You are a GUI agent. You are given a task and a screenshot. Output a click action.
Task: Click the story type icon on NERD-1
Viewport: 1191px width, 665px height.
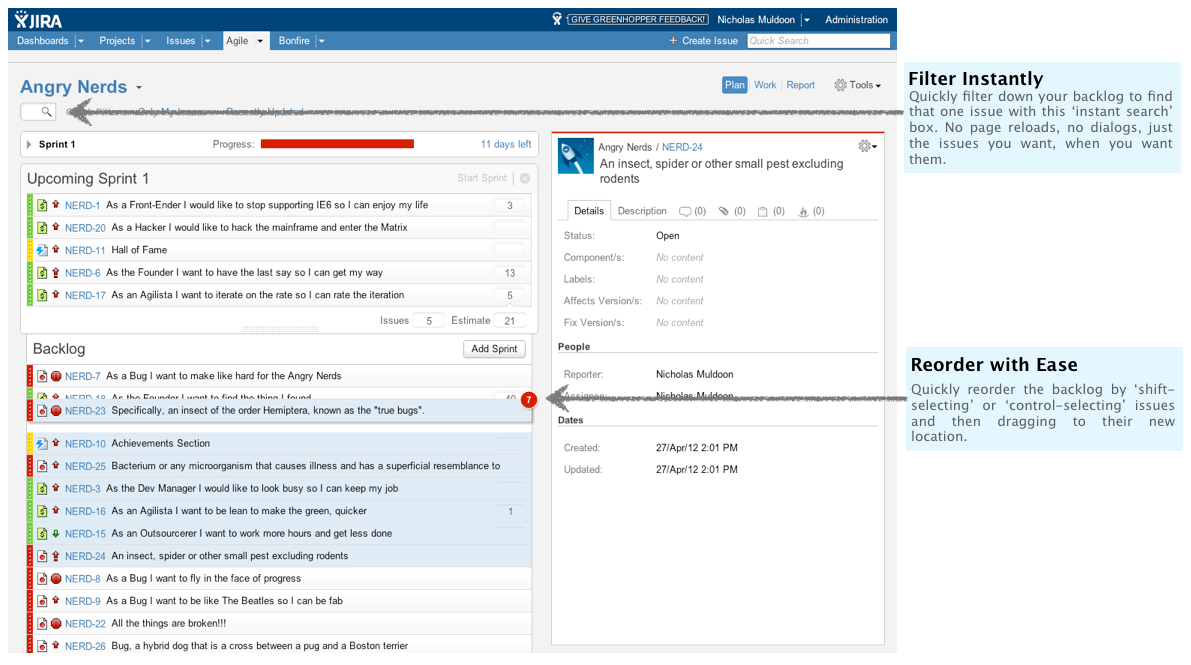pyautogui.click(x=42, y=206)
